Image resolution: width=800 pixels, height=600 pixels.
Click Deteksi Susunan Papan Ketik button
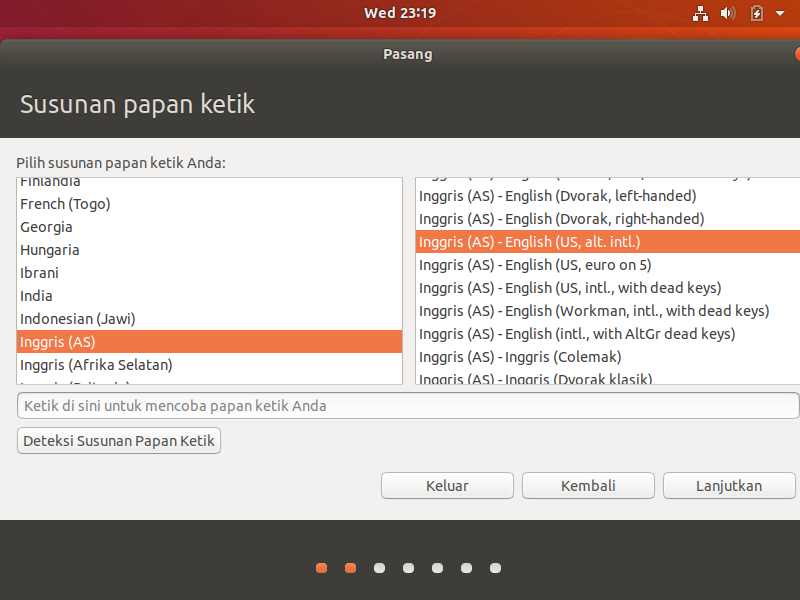[x=119, y=441]
